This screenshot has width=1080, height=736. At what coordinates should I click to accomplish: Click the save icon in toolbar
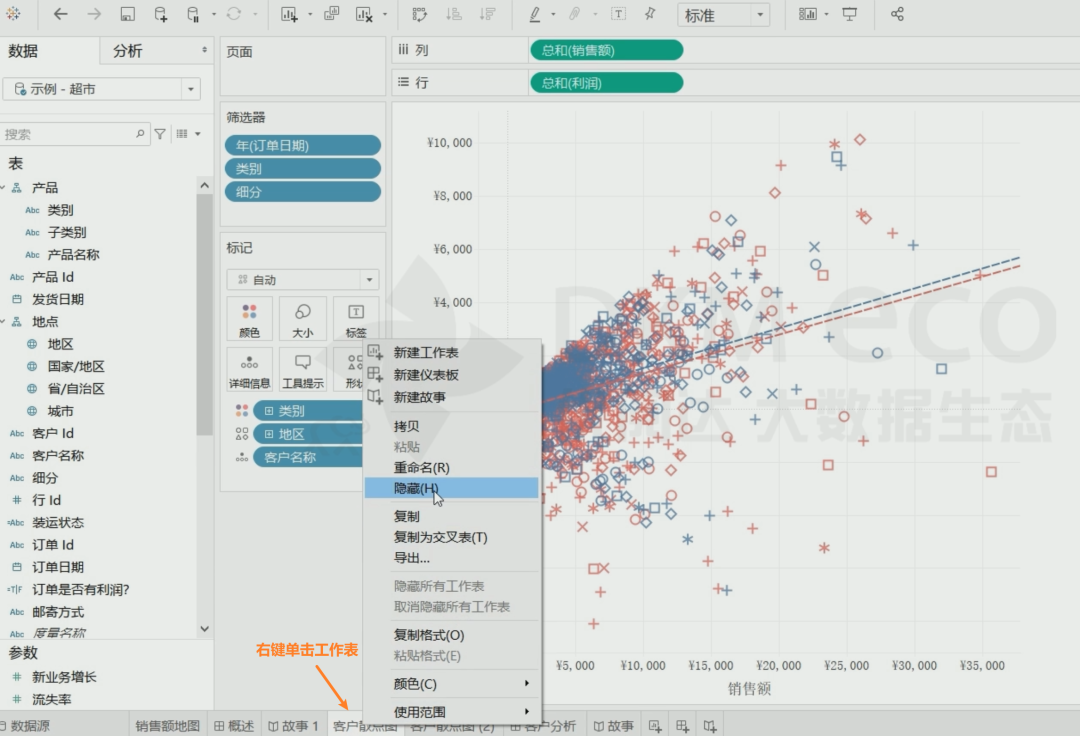point(127,14)
